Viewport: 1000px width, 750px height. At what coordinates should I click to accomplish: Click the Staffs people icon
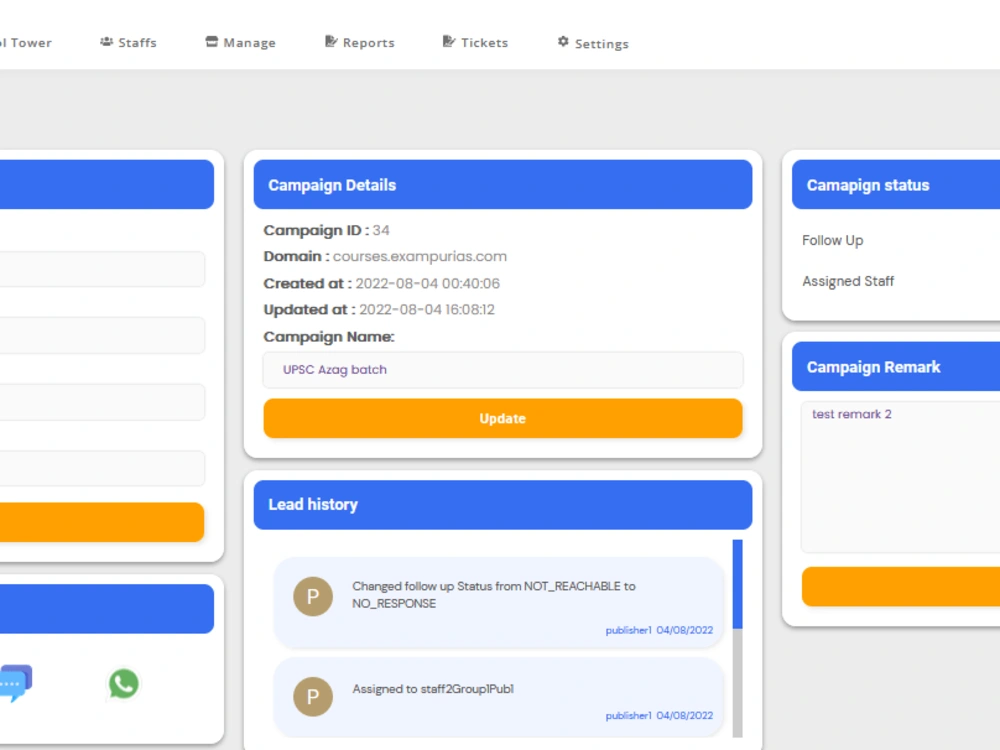point(107,41)
